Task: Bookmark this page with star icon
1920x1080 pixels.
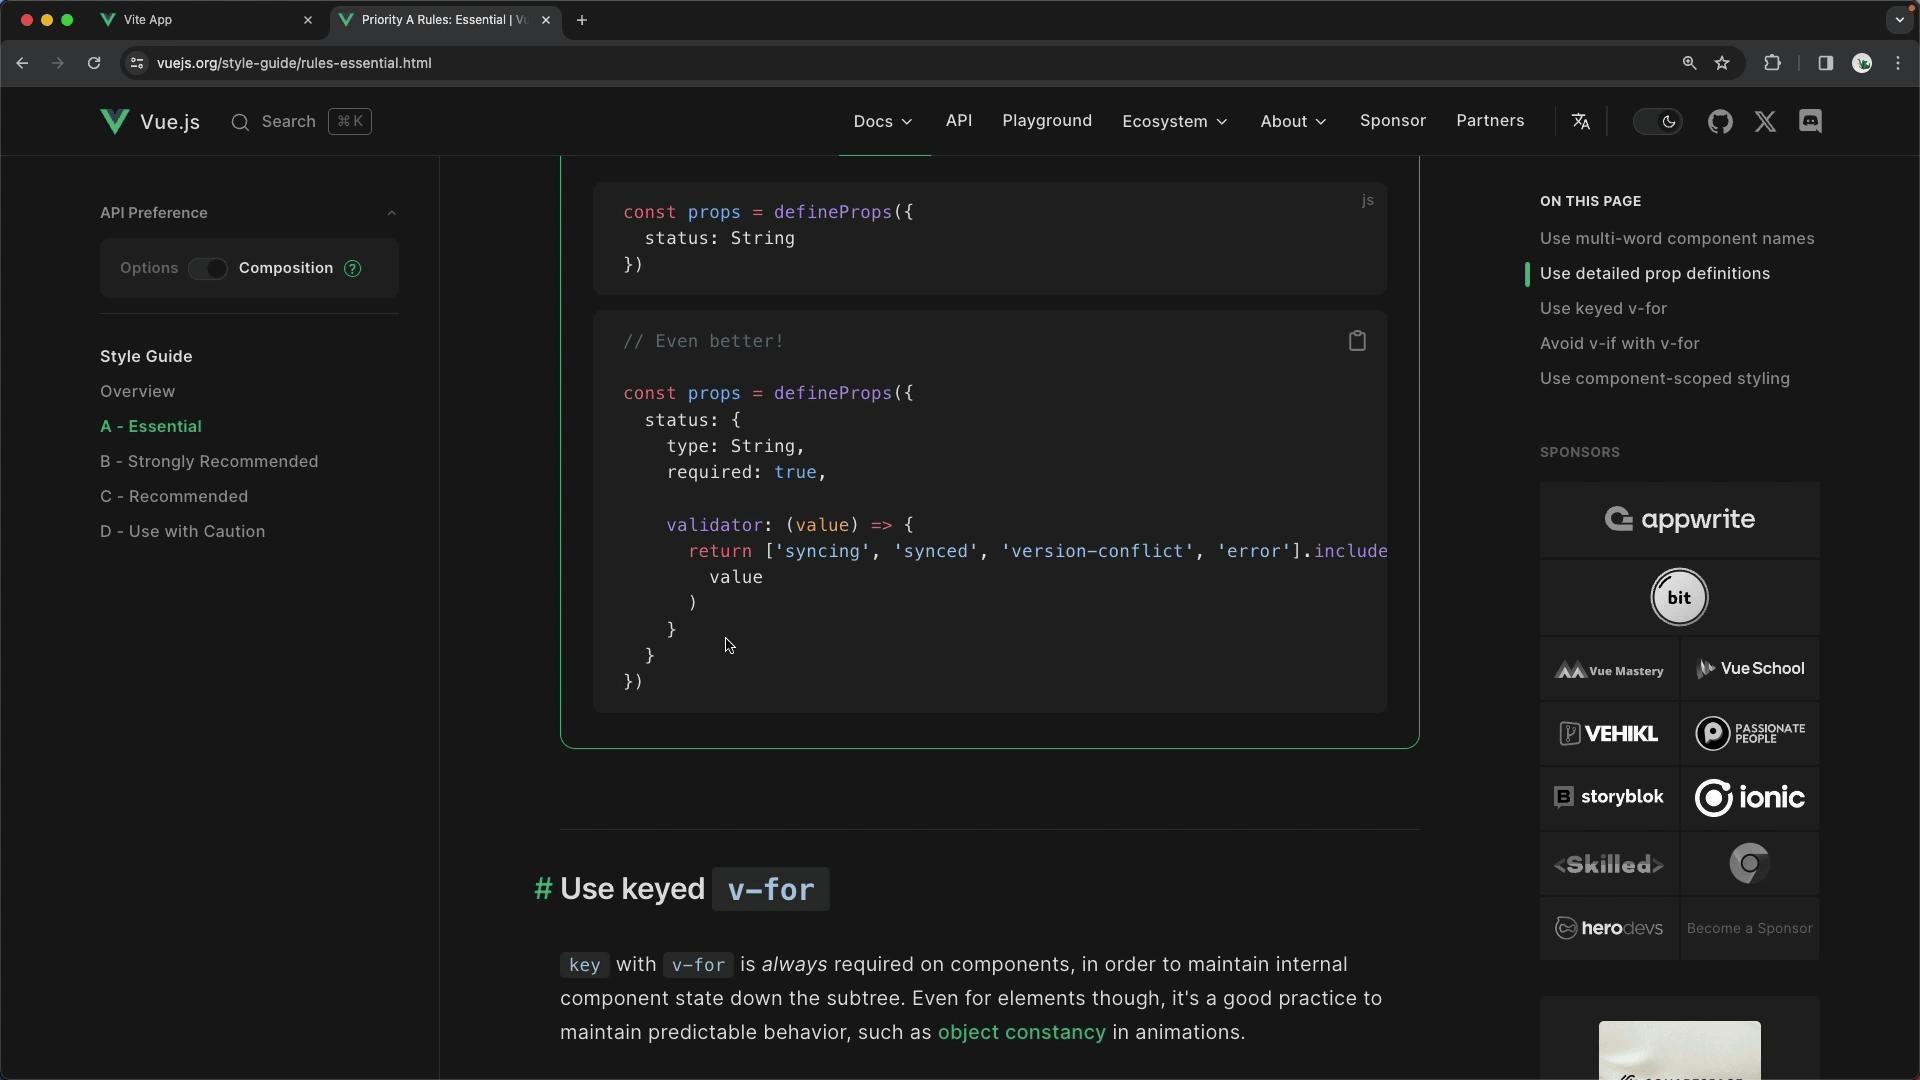Action: 1722,63
